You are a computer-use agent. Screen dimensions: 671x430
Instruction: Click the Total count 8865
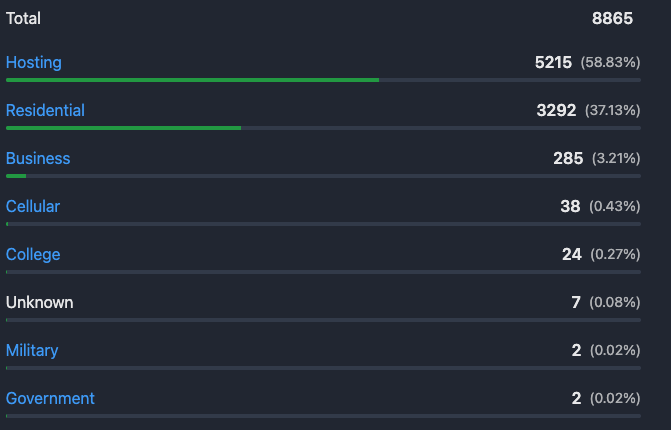click(x=612, y=18)
